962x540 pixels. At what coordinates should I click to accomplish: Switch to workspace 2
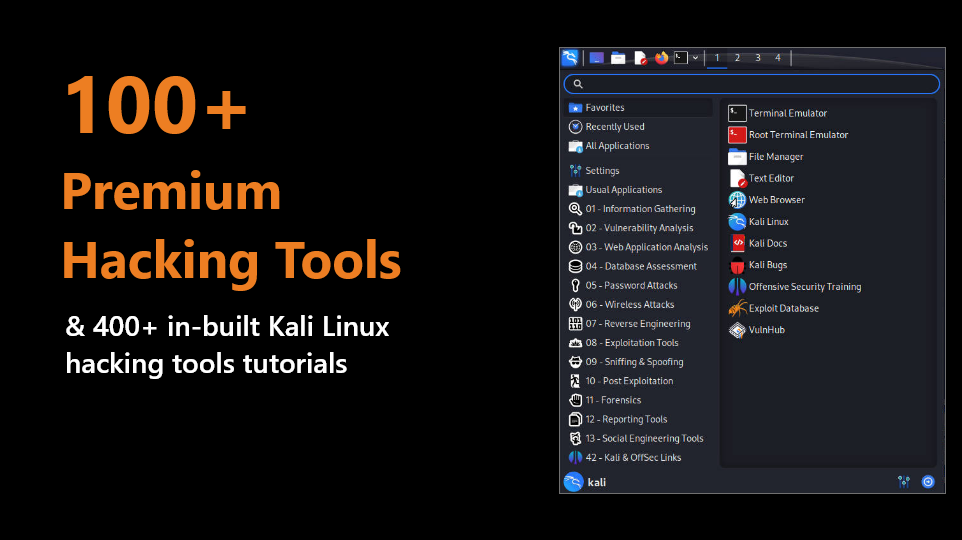click(x=737, y=58)
